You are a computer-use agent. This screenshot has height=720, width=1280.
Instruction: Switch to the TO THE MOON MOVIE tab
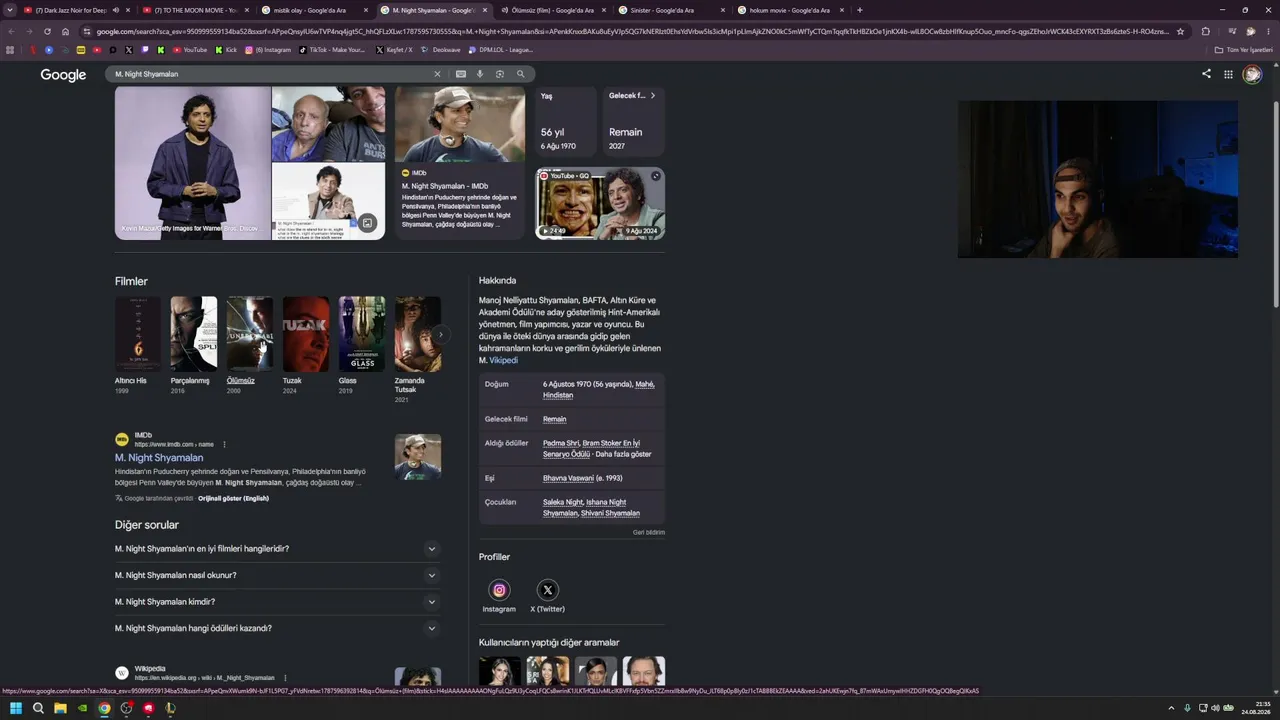pos(195,10)
